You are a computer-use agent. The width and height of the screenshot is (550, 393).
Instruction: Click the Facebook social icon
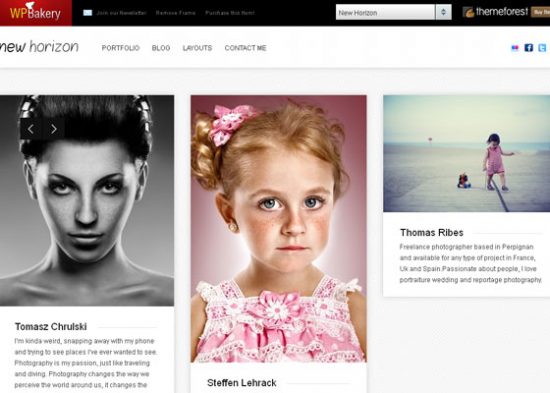529,48
